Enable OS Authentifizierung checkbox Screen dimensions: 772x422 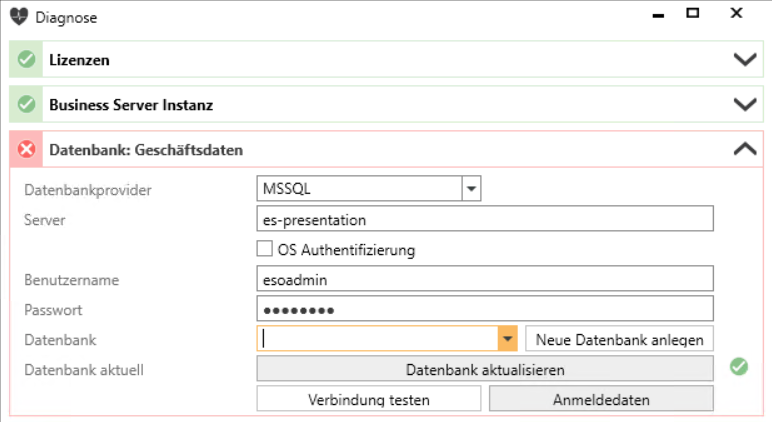click(x=264, y=249)
